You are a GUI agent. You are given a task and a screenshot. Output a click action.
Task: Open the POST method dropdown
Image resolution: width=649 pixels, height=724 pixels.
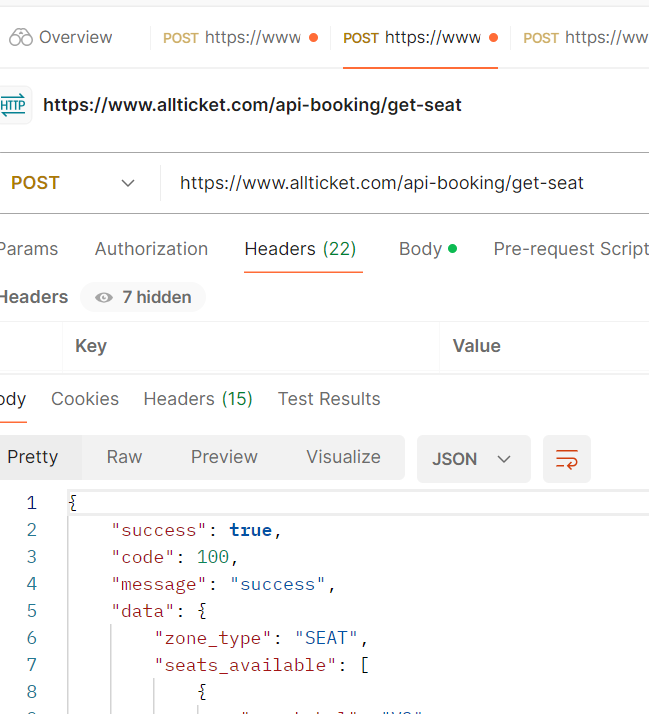click(x=74, y=183)
